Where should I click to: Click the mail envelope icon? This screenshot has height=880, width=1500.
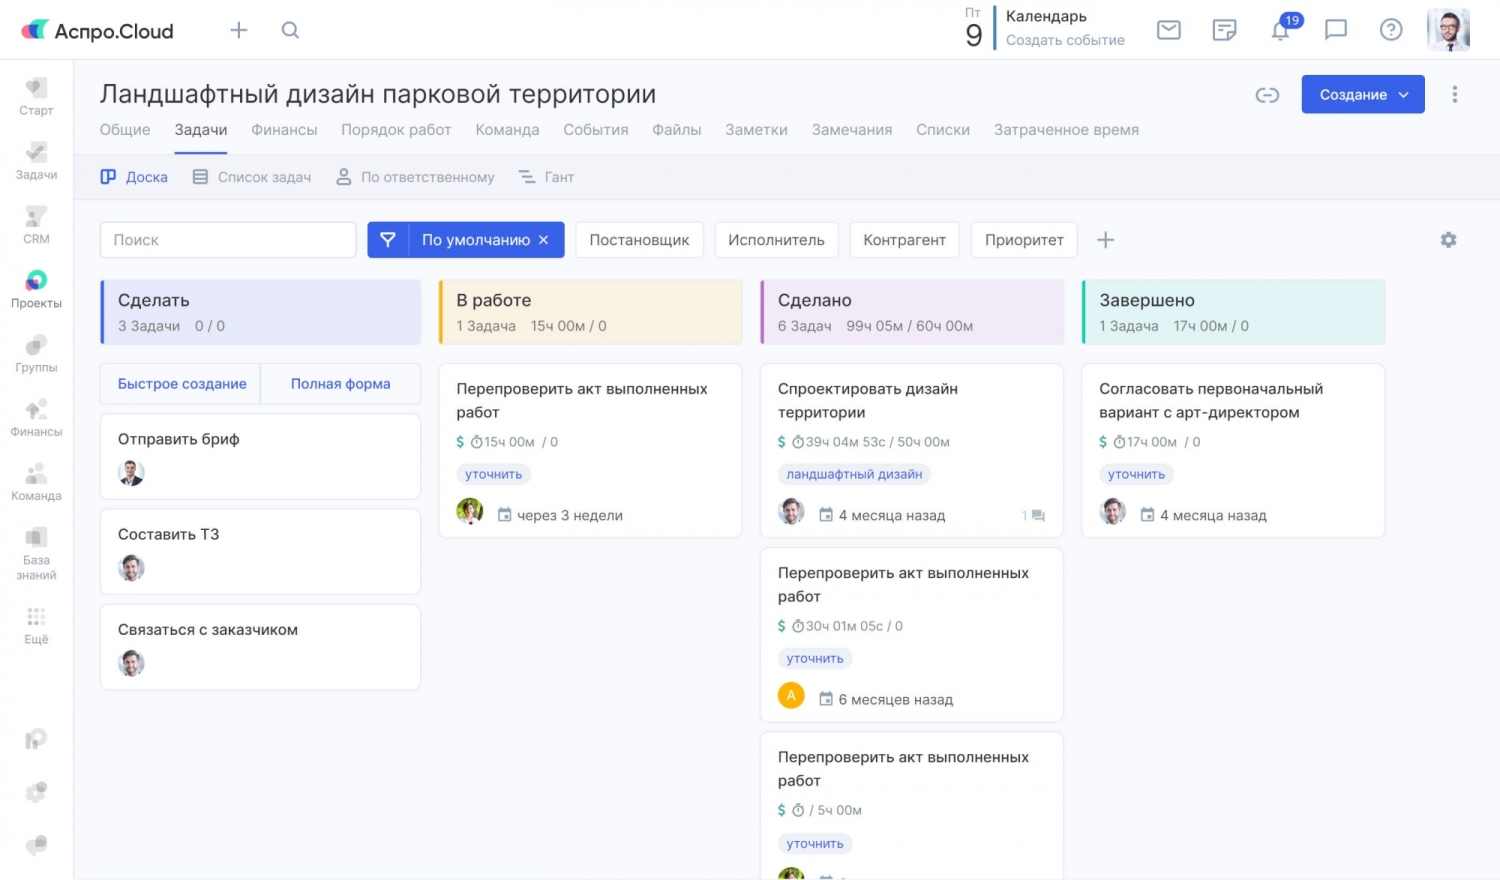coord(1168,30)
